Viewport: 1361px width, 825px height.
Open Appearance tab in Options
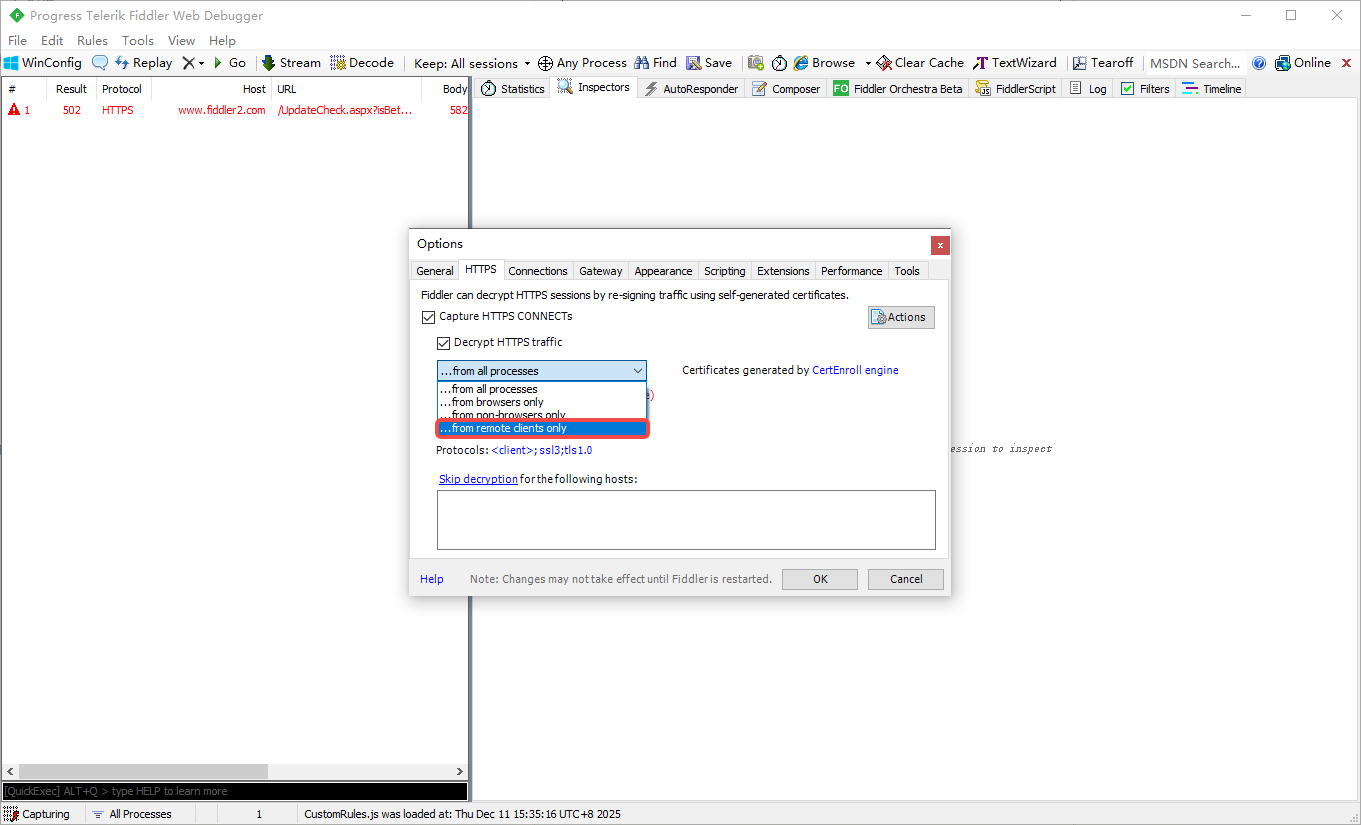pos(663,271)
